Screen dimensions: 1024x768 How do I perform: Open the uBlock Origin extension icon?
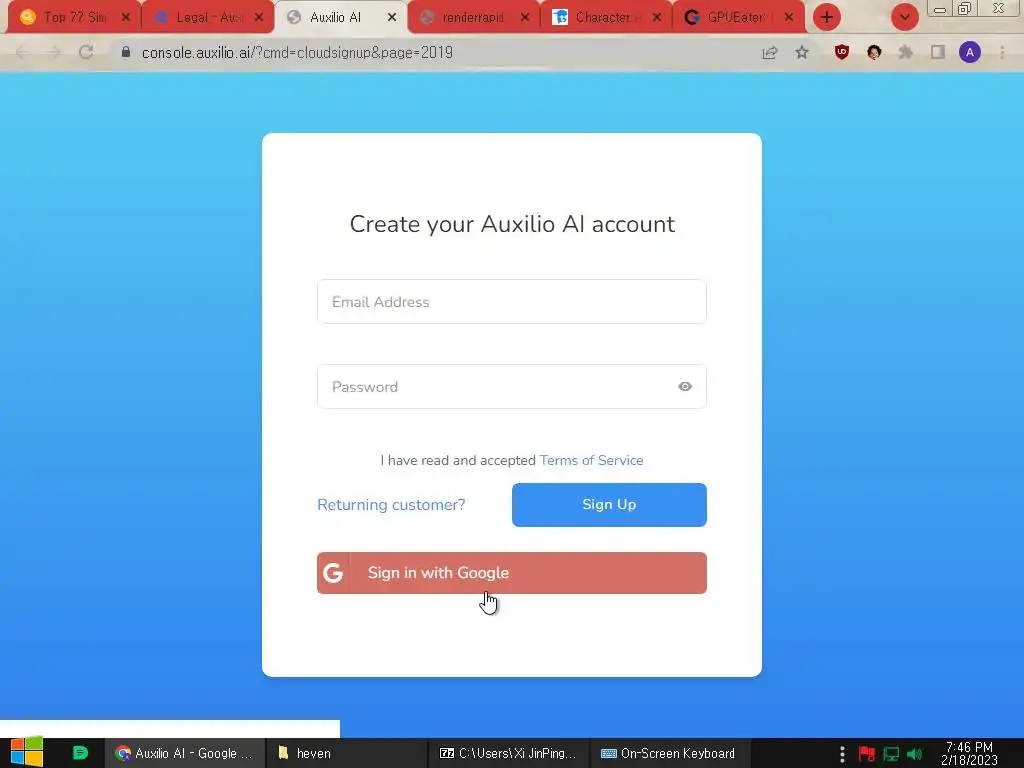(x=842, y=52)
